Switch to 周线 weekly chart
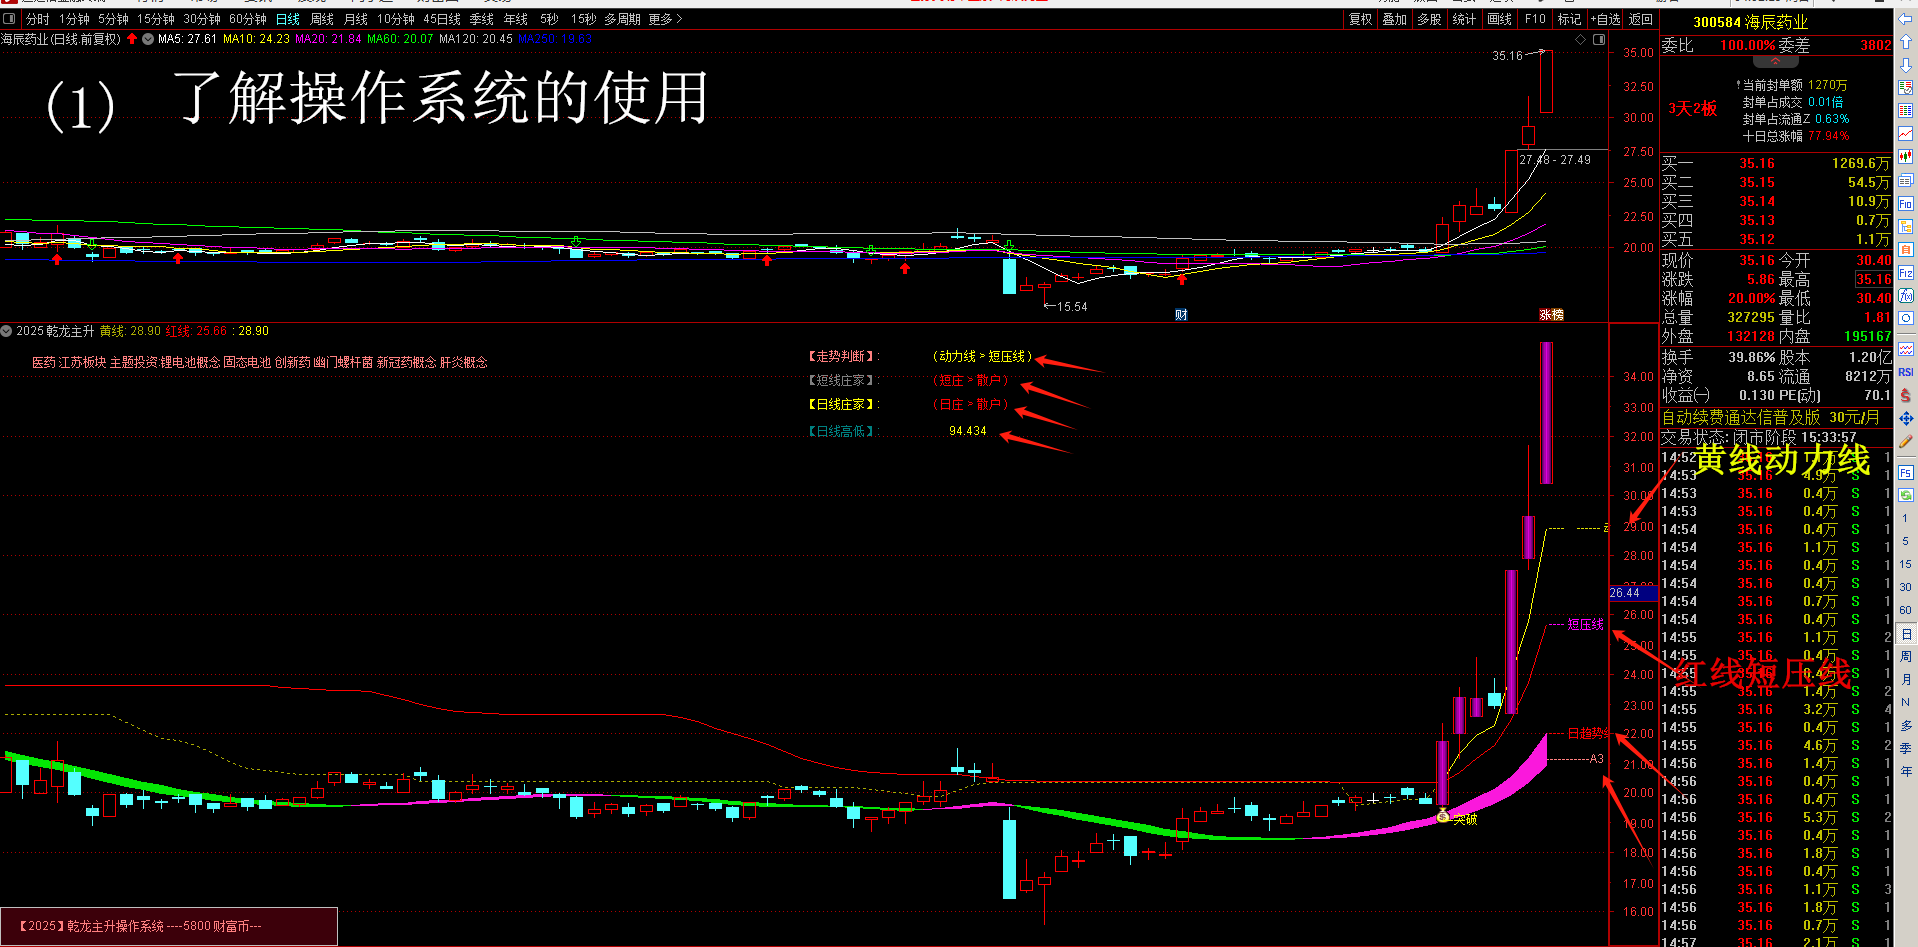 322,19
